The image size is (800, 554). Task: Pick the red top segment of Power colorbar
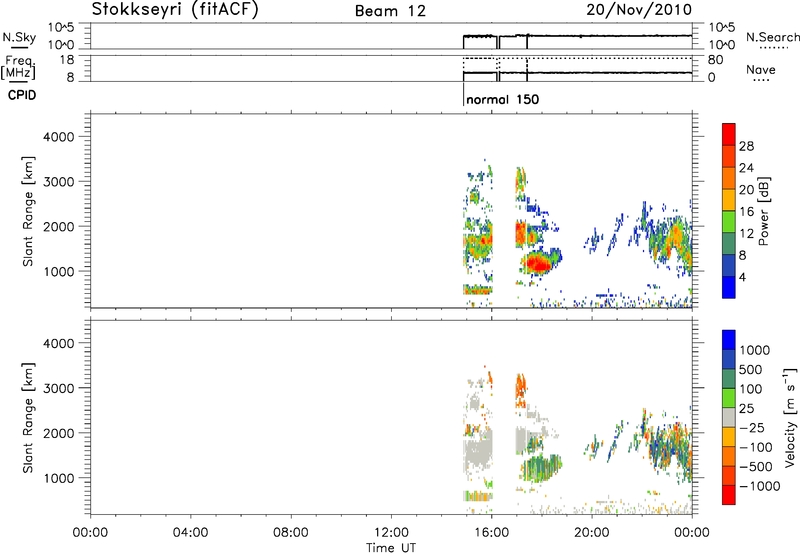pyautogui.click(x=729, y=134)
